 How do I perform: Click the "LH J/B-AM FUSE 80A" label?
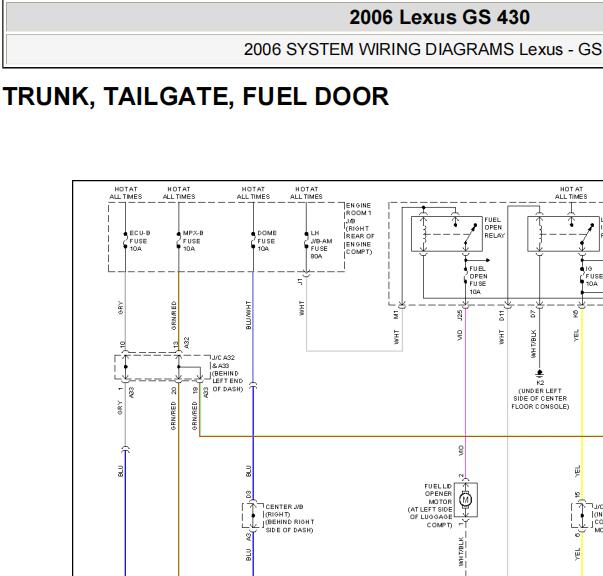coord(321,245)
